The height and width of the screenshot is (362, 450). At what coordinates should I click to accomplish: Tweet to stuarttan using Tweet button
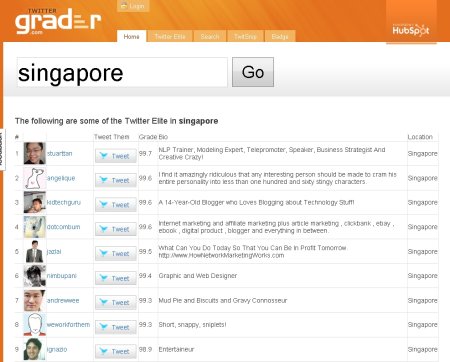[116, 156]
